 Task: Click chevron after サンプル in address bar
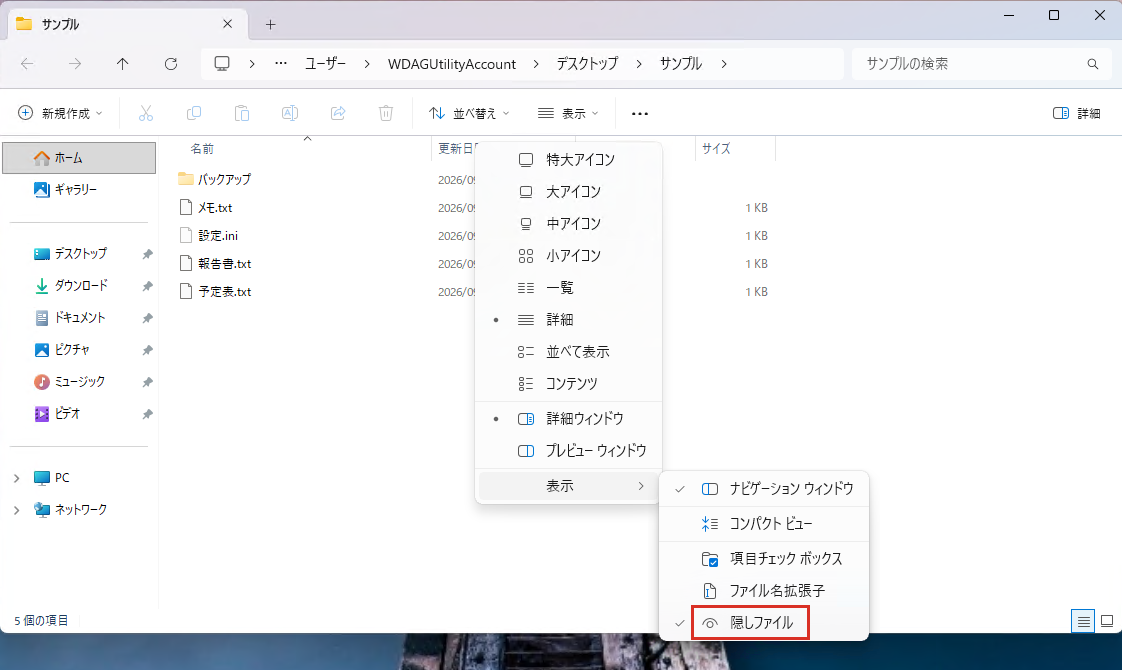click(x=724, y=64)
